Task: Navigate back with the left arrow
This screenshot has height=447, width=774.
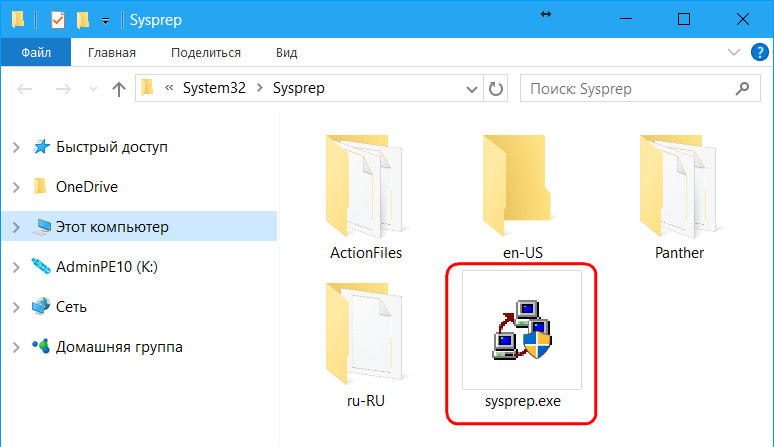Action: pyautogui.click(x=24, y=89)
